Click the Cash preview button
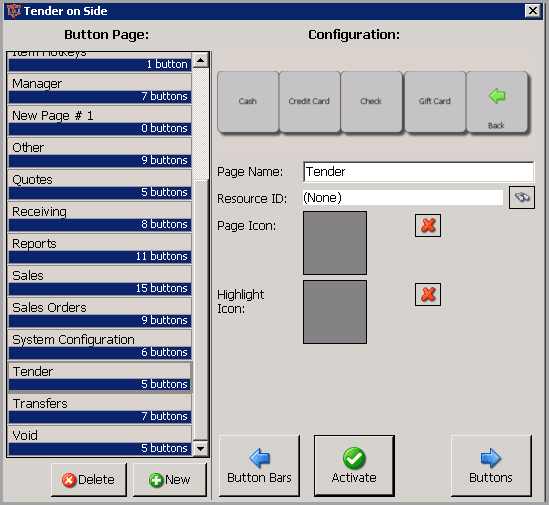The image size is (549, 505). click(x=248, y=102)
